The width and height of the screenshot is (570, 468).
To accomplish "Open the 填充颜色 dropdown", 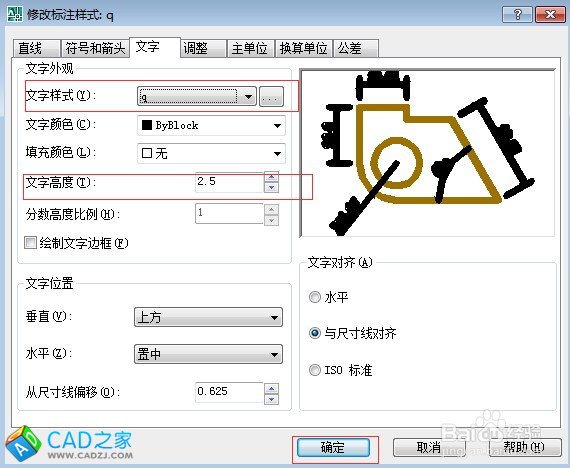I will 211,153.
